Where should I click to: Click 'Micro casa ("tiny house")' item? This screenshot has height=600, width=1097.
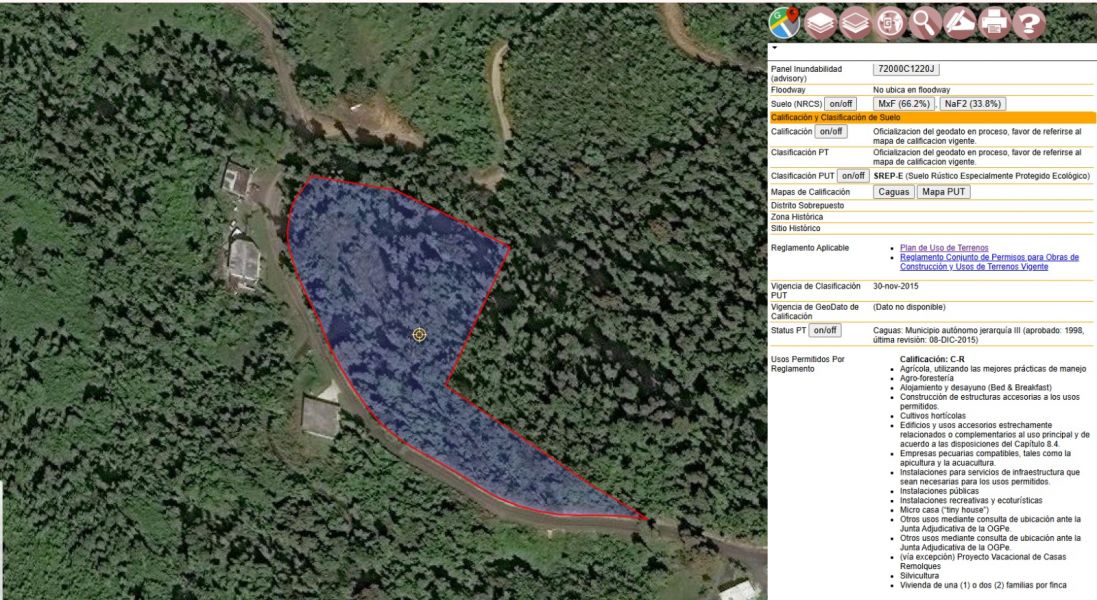point(944,510)
